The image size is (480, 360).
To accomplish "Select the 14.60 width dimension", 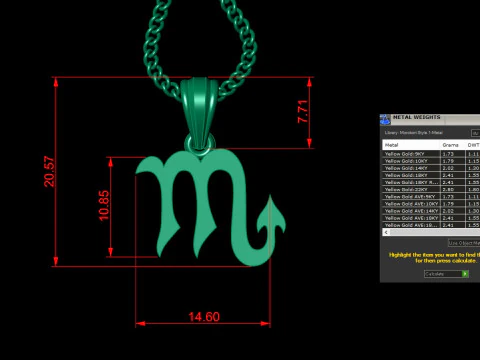I will click(204, 317).
